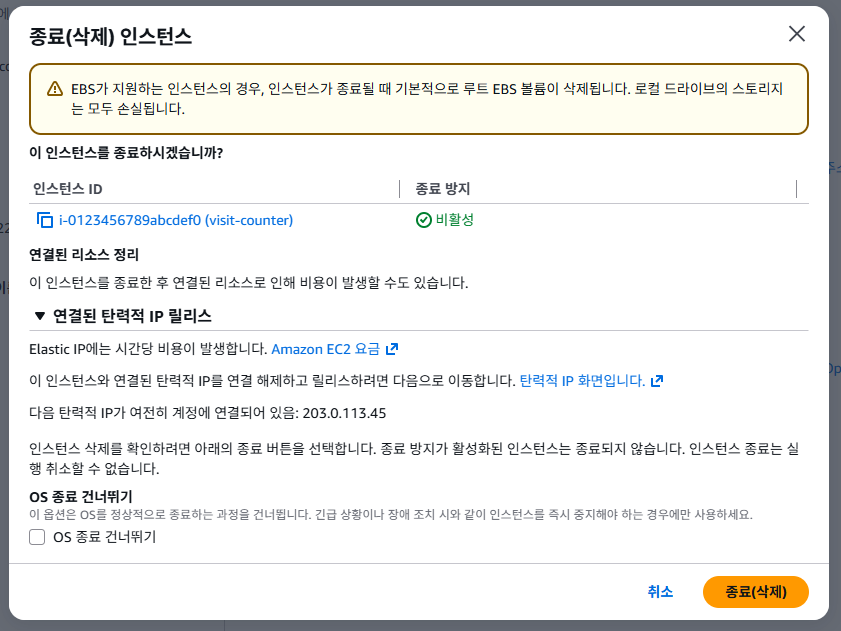Select the 인스턴스 ID column header
Viewport: 841px width, 631px height.
(68, 189)
